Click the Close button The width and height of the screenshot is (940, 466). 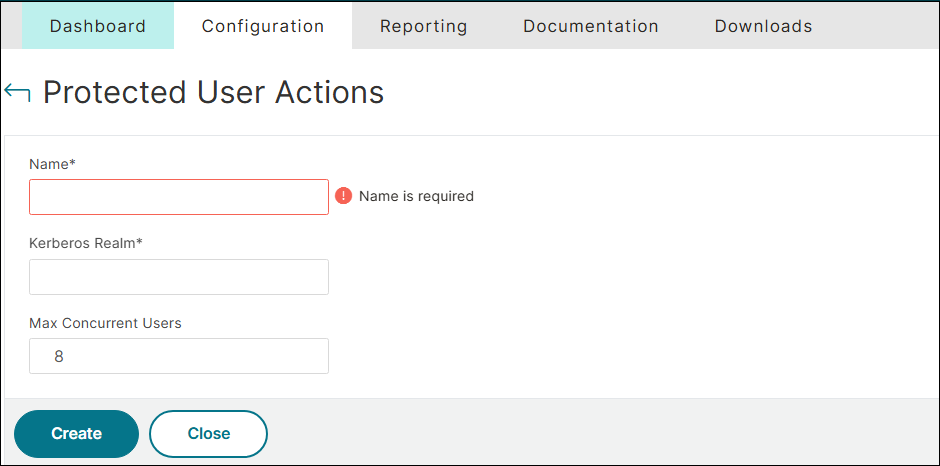click(208, 434)
